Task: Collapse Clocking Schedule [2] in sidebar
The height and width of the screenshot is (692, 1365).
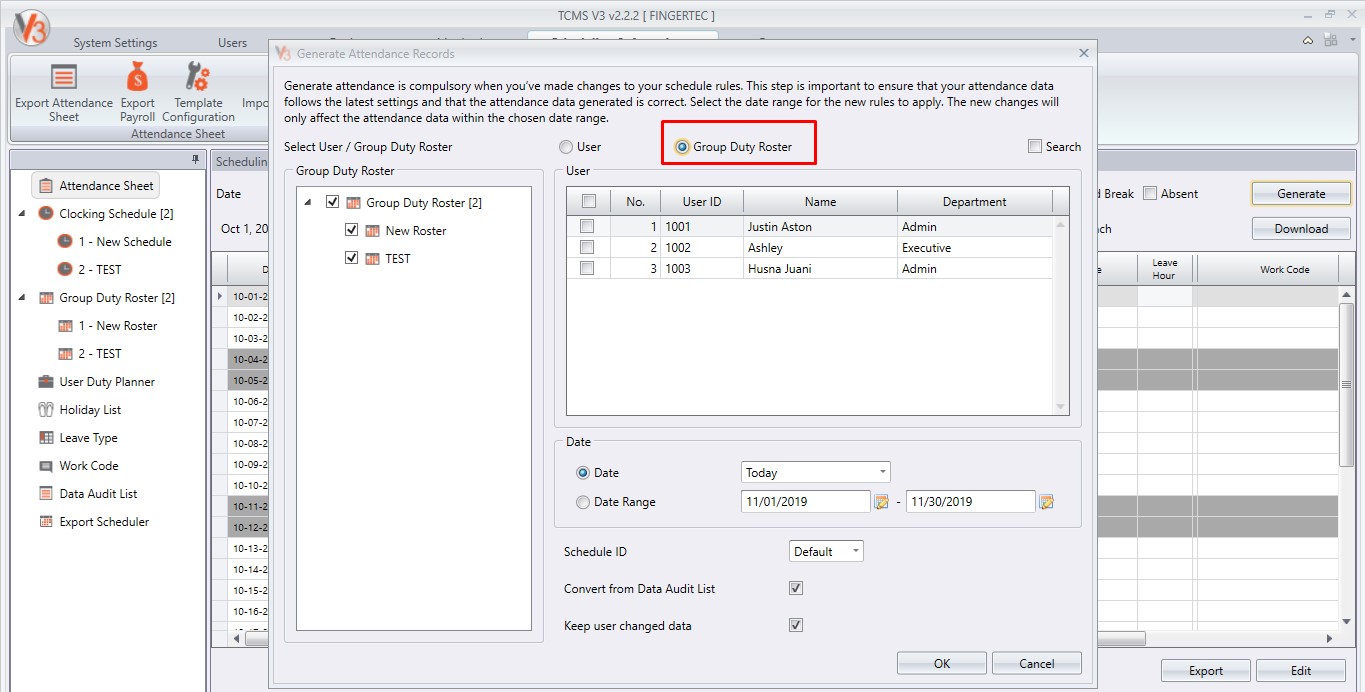Action: tap(22, 214)
